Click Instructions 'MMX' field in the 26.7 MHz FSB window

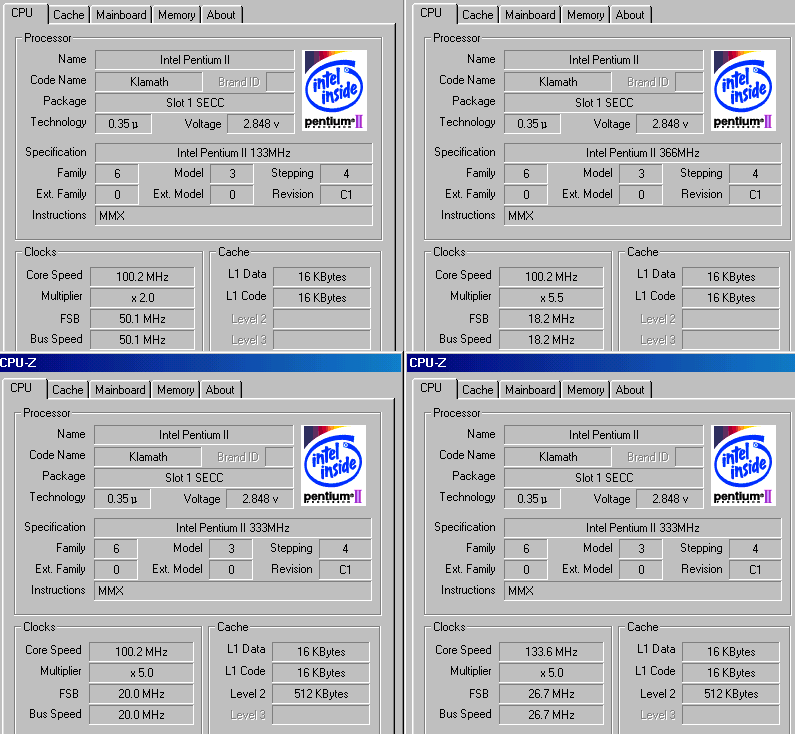pos(643,591)
